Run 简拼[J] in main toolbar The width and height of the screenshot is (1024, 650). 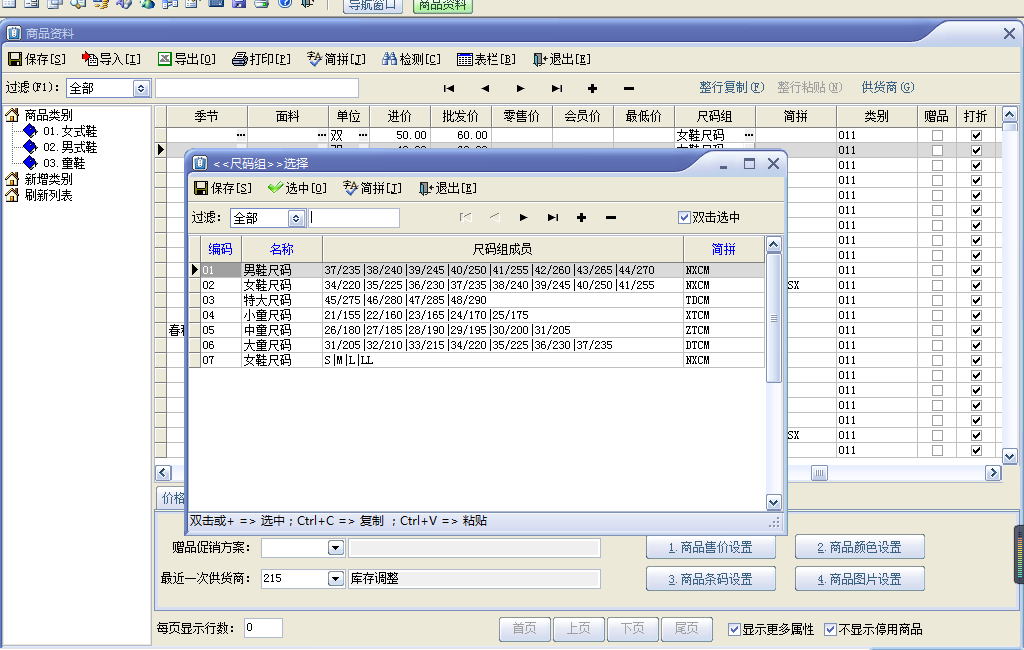(x=336, y=59)
